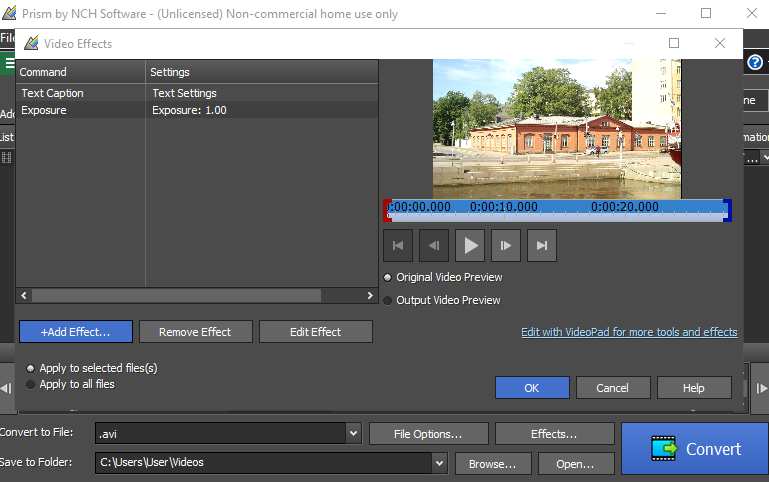Image resolution: width=769 pixels, height=482 pixels.
Task: Go to start of video preview
Action: tap(398, 245)
